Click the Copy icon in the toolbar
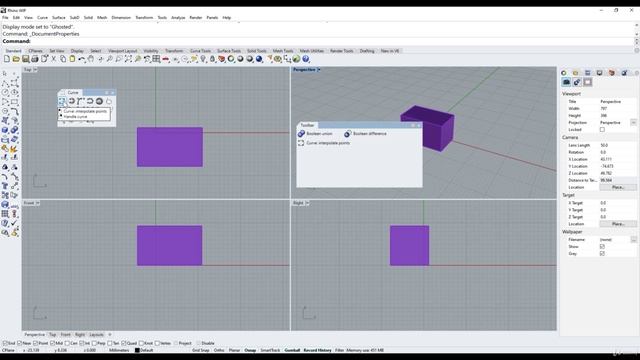 (63, 59)
